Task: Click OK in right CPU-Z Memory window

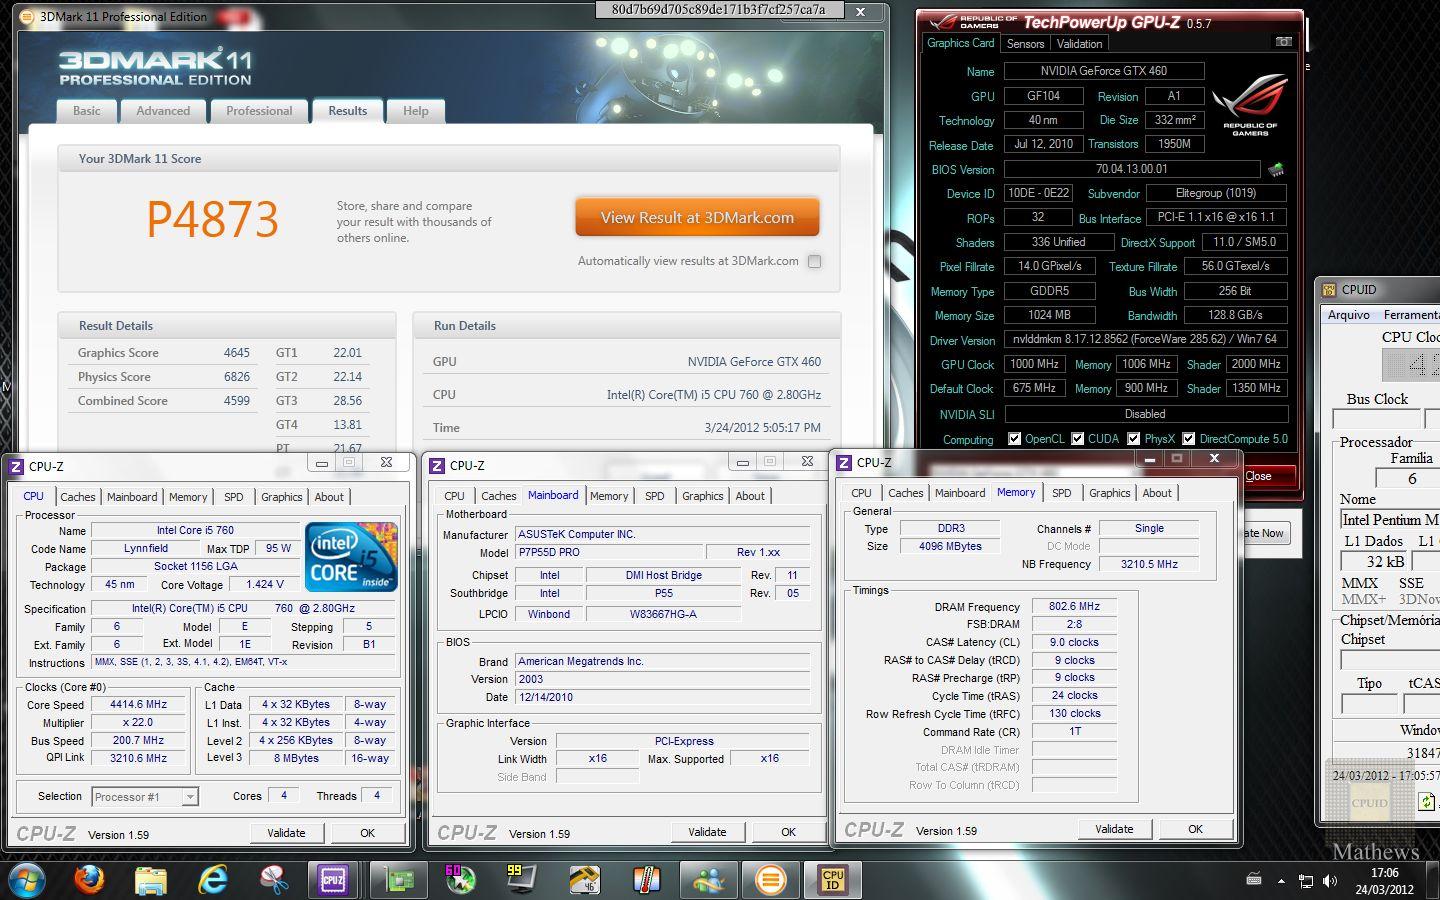Action: point(1195,829)
